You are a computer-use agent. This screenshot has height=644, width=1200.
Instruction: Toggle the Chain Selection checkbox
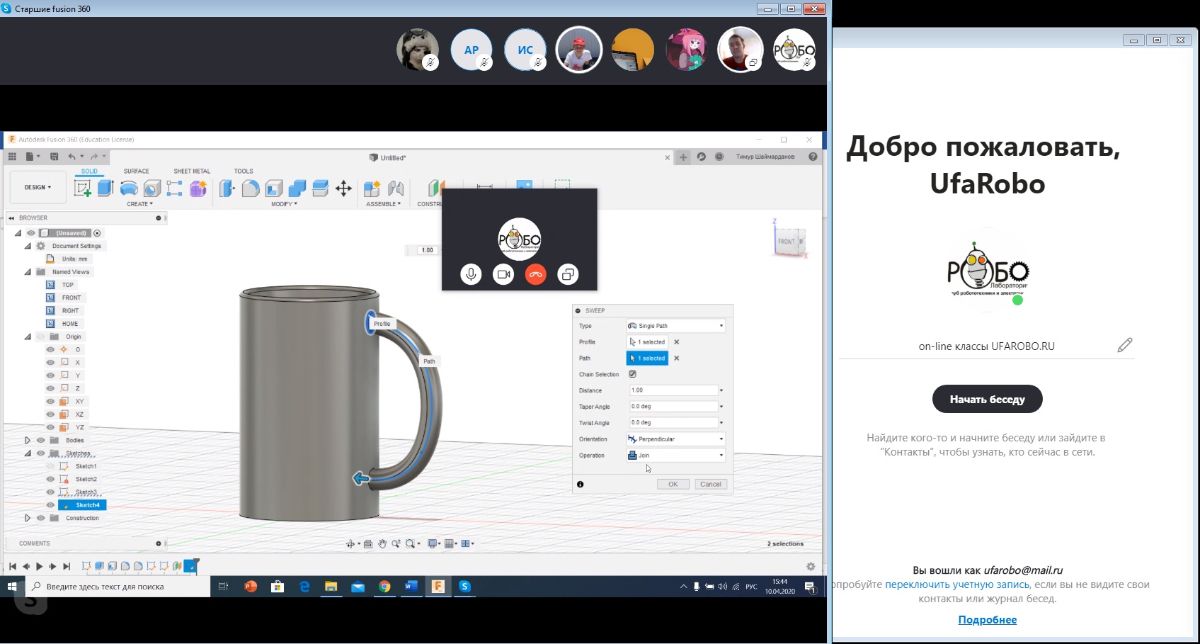coord(632,374)
